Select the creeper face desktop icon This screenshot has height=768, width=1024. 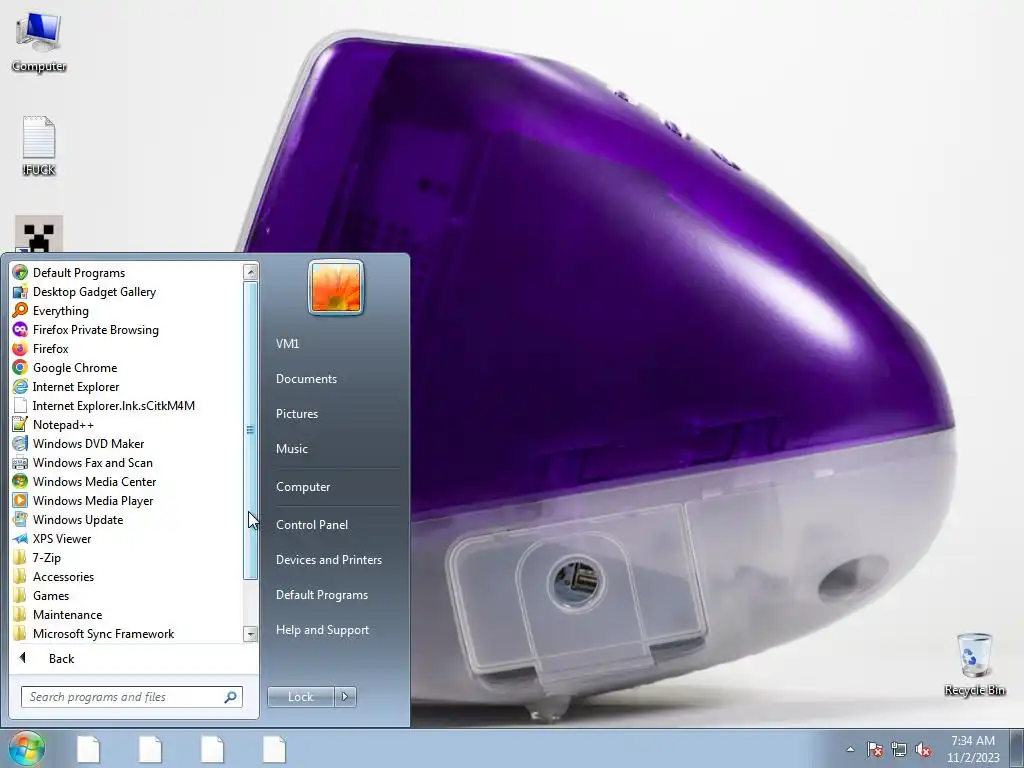(39, 234)
